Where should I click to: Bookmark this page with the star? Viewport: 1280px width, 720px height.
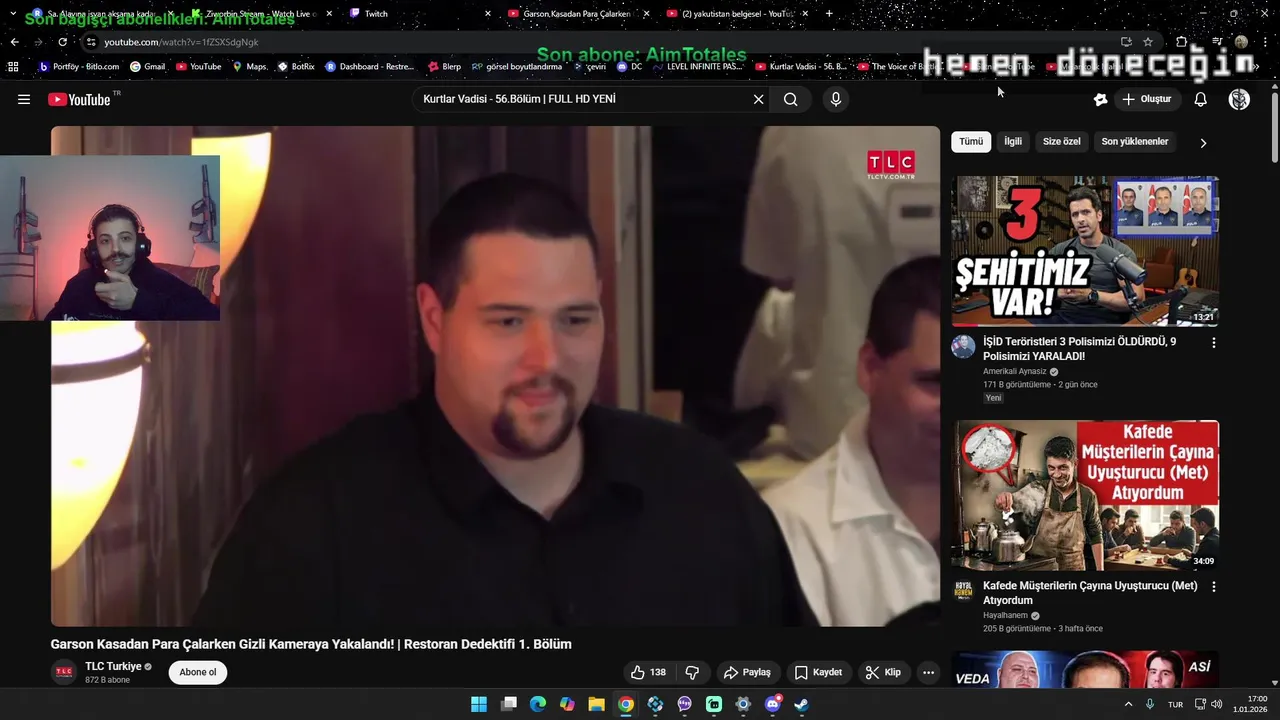coord(1148,42)
